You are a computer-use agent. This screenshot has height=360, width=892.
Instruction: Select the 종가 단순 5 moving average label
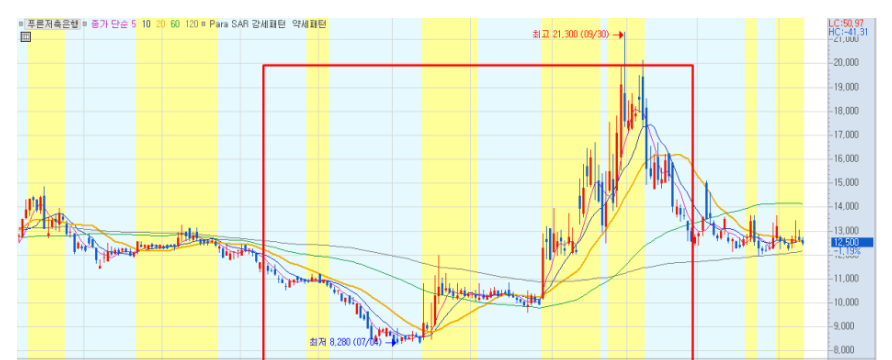click(x=113, y=24)
